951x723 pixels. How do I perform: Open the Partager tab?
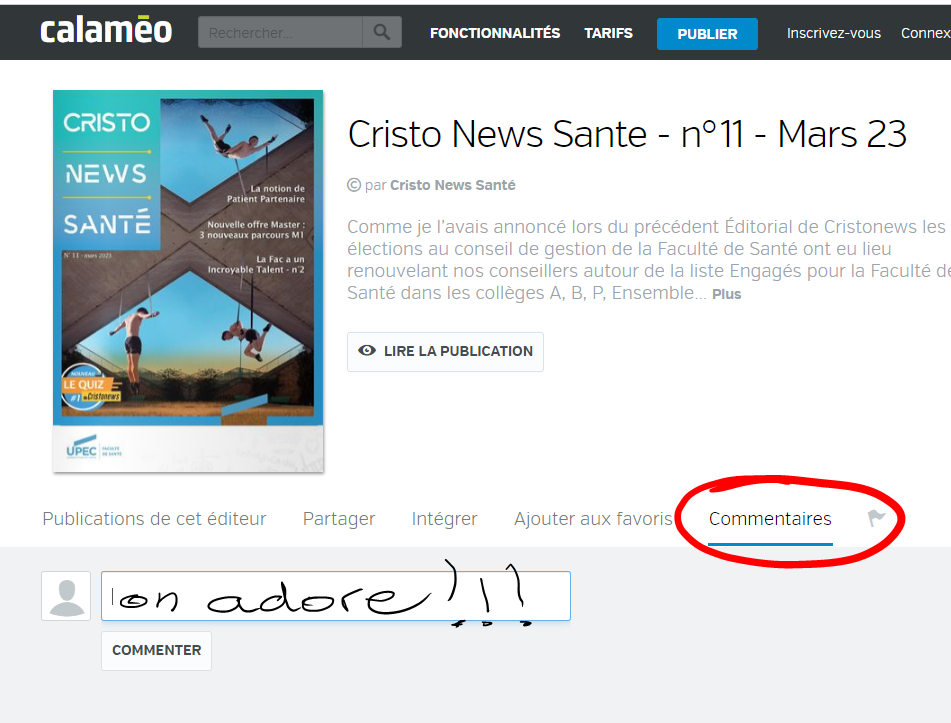point(339,519)
